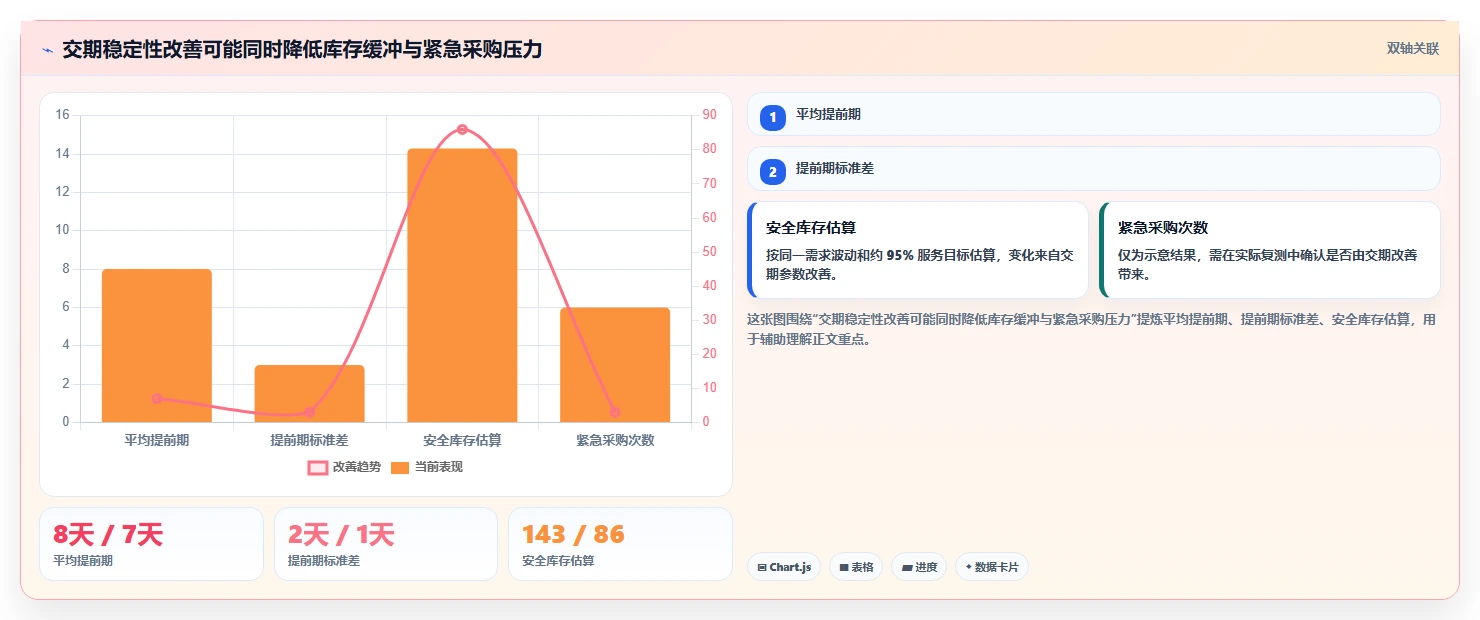This screenshot has height=620, width=1480.
Task: Click the 8天 / 7天 stat value
Action: click(x=108, y=535)
